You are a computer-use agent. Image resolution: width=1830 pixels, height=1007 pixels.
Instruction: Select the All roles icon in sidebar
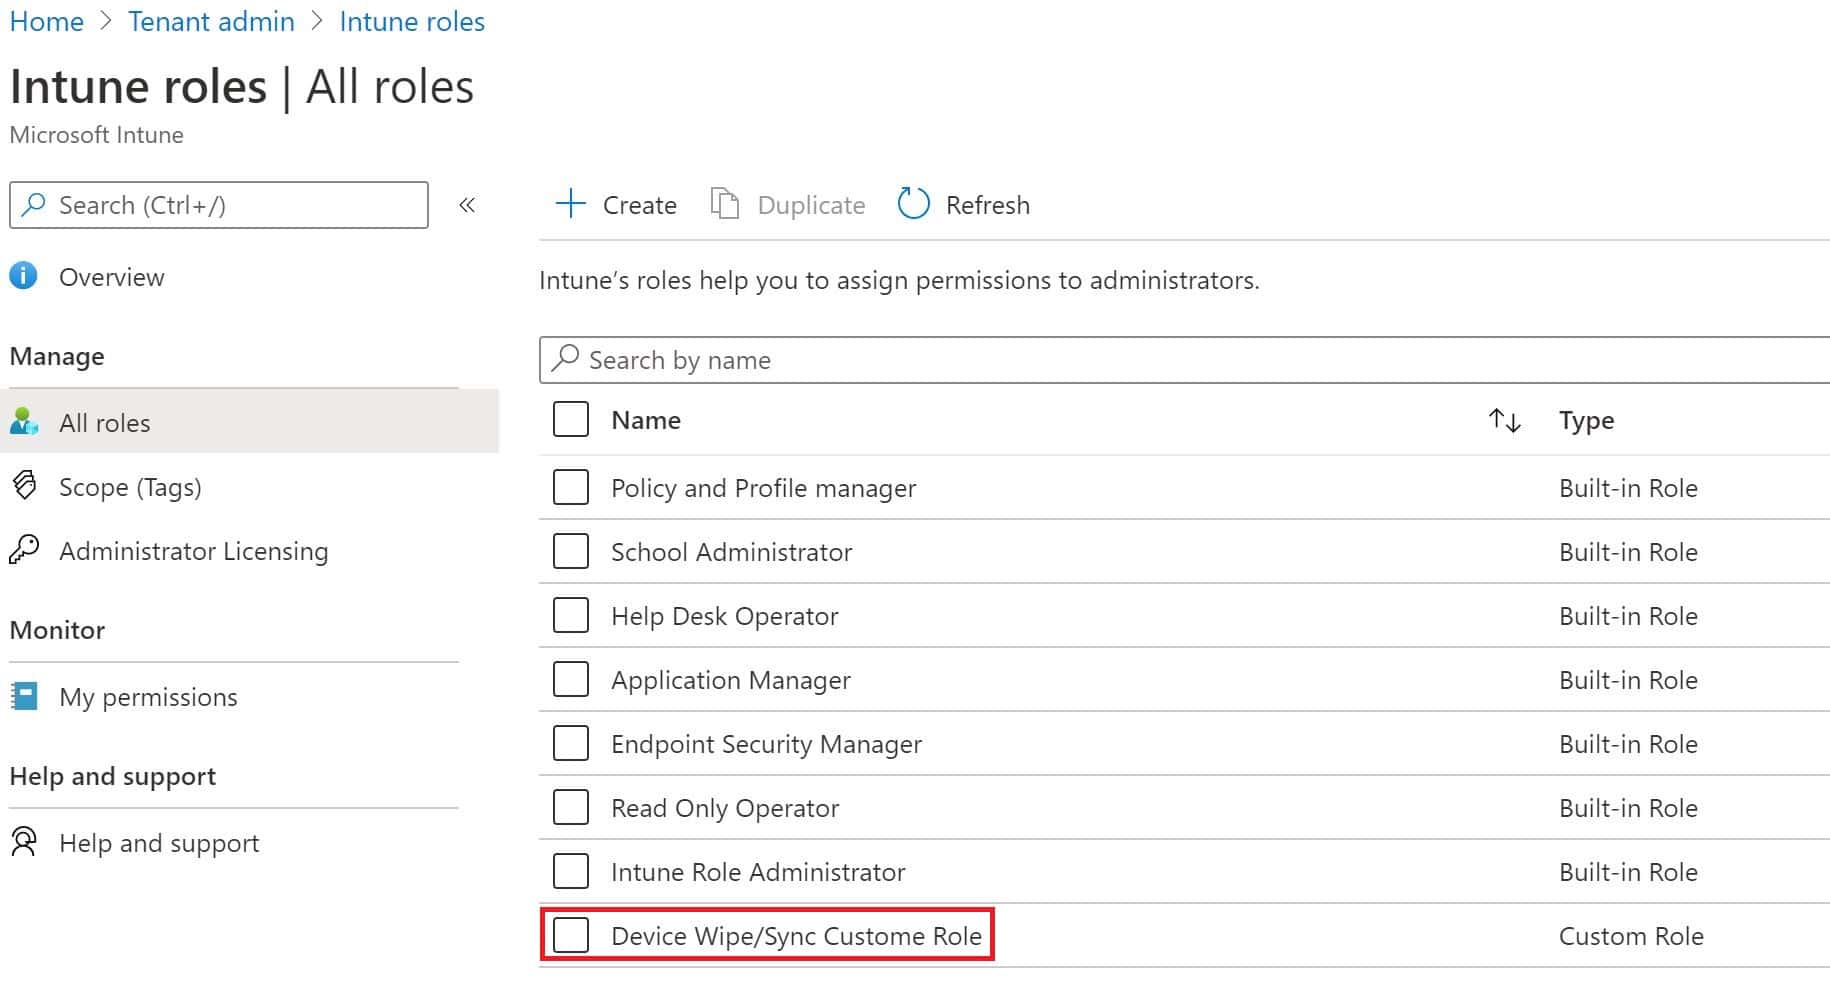coord(23,422)
